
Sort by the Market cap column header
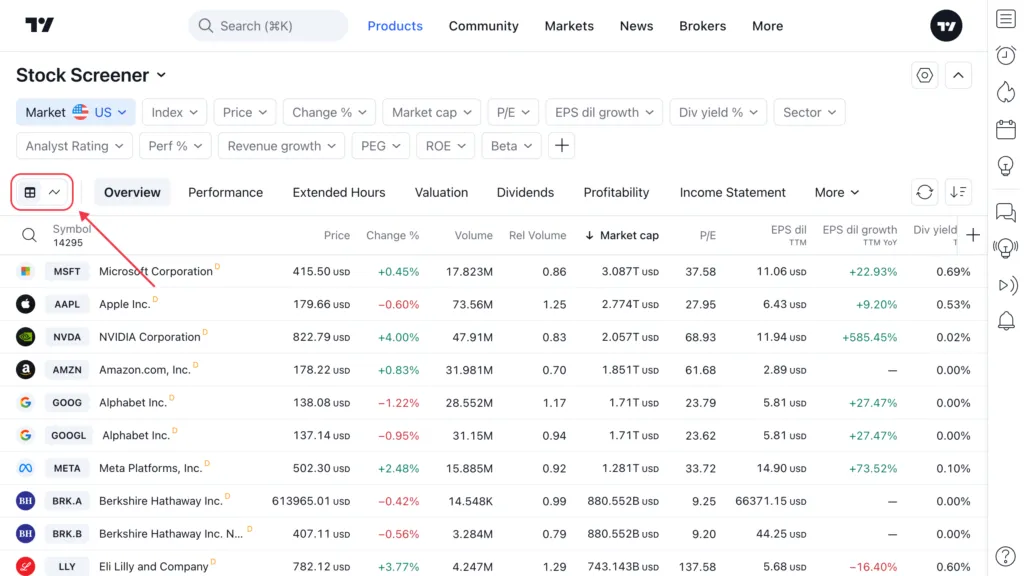point(622,235)
